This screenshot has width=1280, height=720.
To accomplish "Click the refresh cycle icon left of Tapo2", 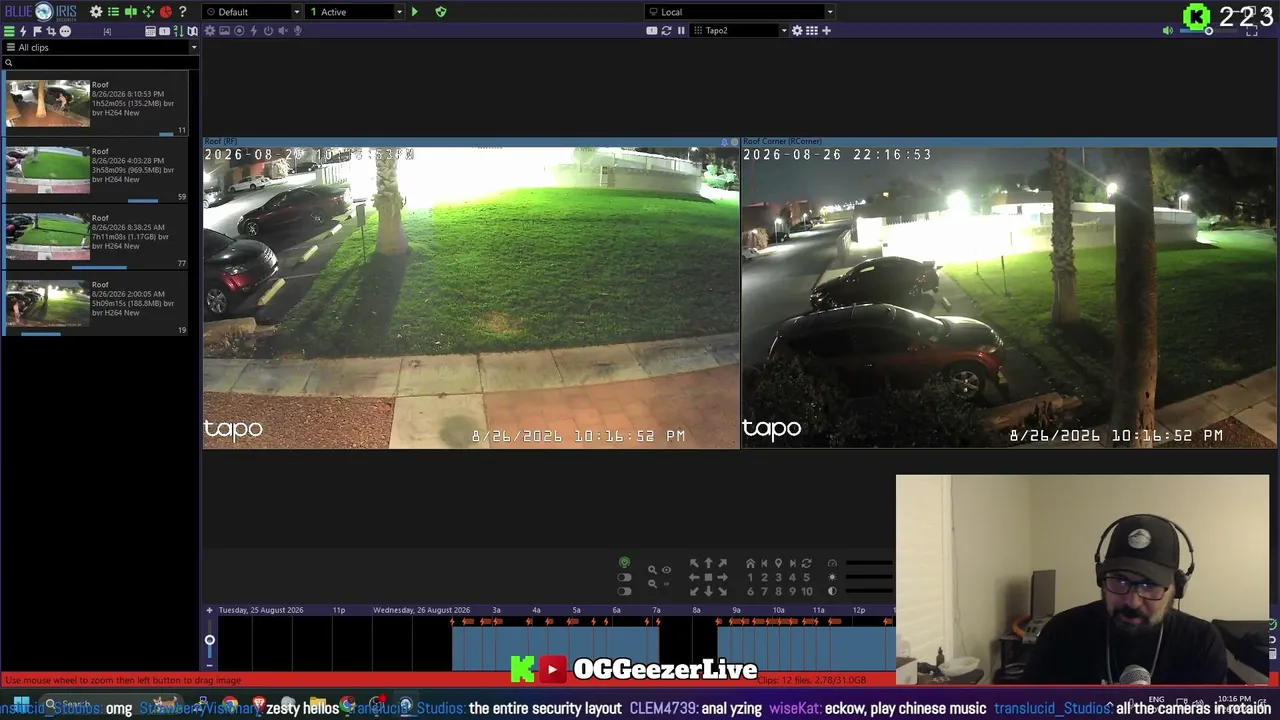I will pos(666,31).
